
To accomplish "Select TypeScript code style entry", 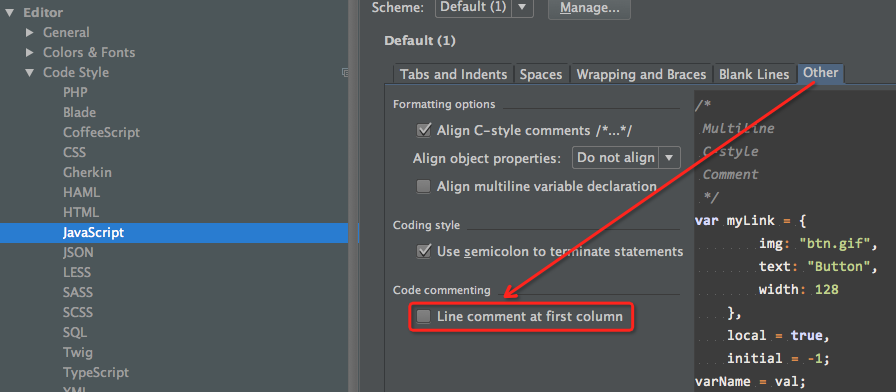I will pyautogui.click(x=96, y=373).
